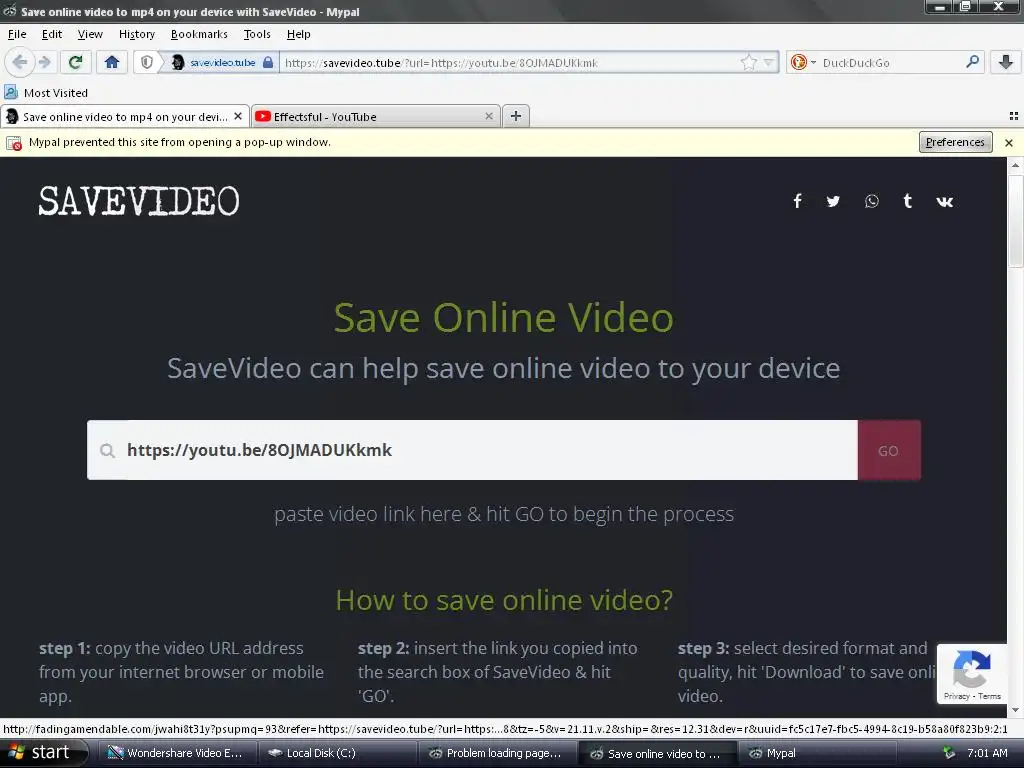Click the savevideo.tube site identity label
1024x768 pixels.
[222, 63]
